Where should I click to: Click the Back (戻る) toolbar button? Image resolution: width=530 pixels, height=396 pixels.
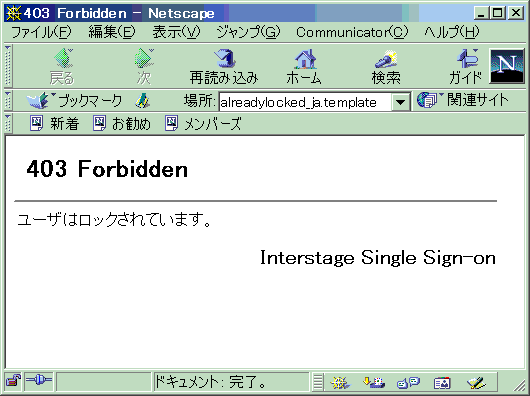63,66
